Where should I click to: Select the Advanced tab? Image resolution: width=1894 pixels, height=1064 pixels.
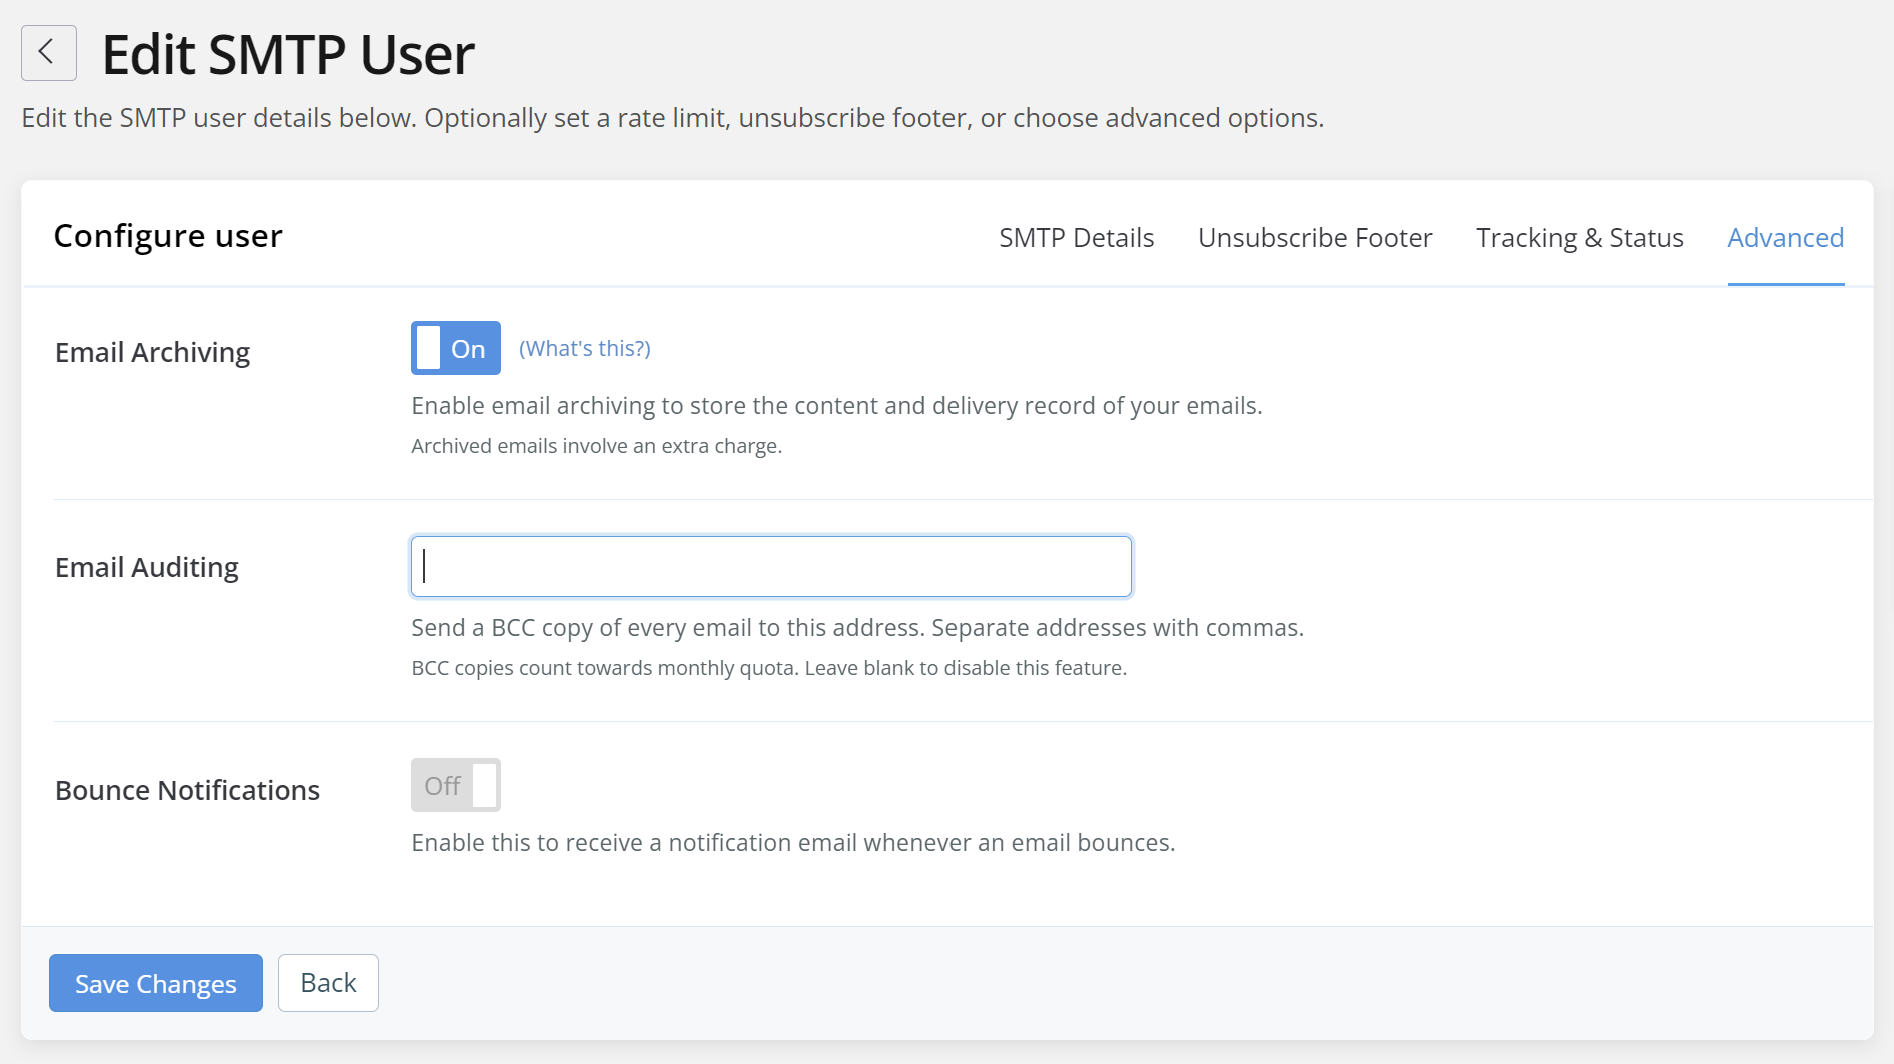pos(1785,237)
